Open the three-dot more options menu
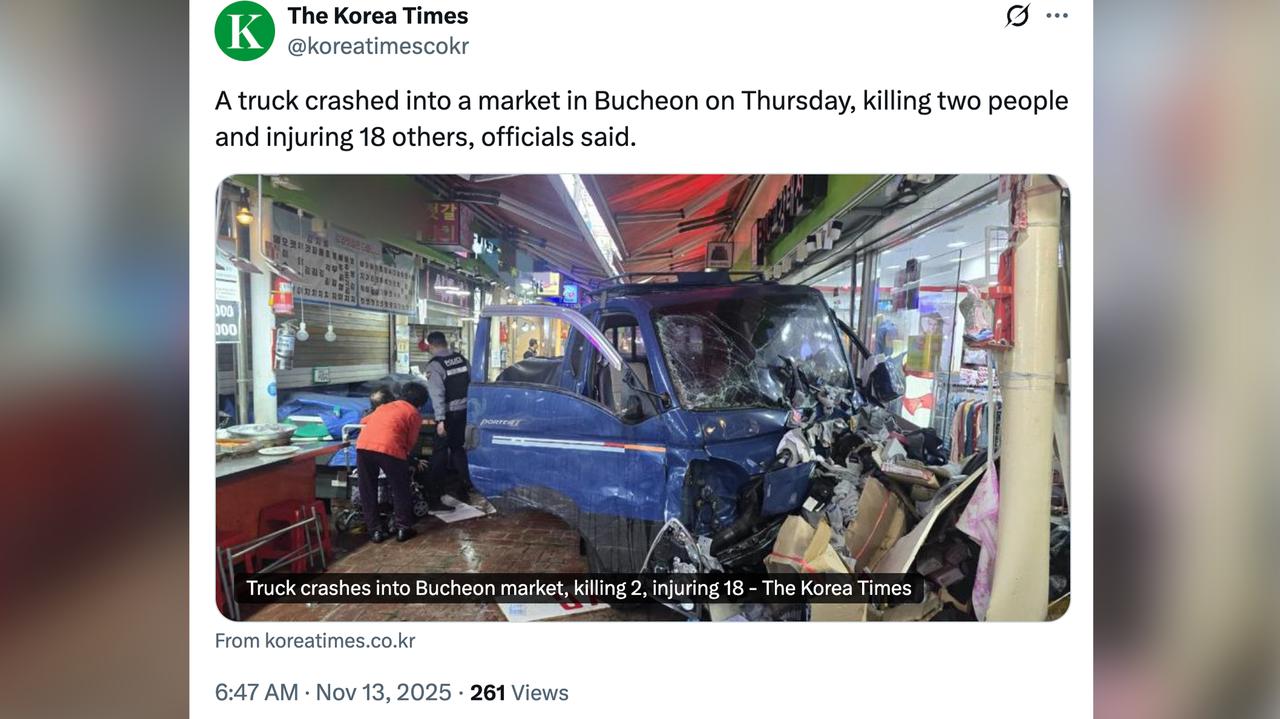This screenshot has width=1280, height=719. [1057, 16]
